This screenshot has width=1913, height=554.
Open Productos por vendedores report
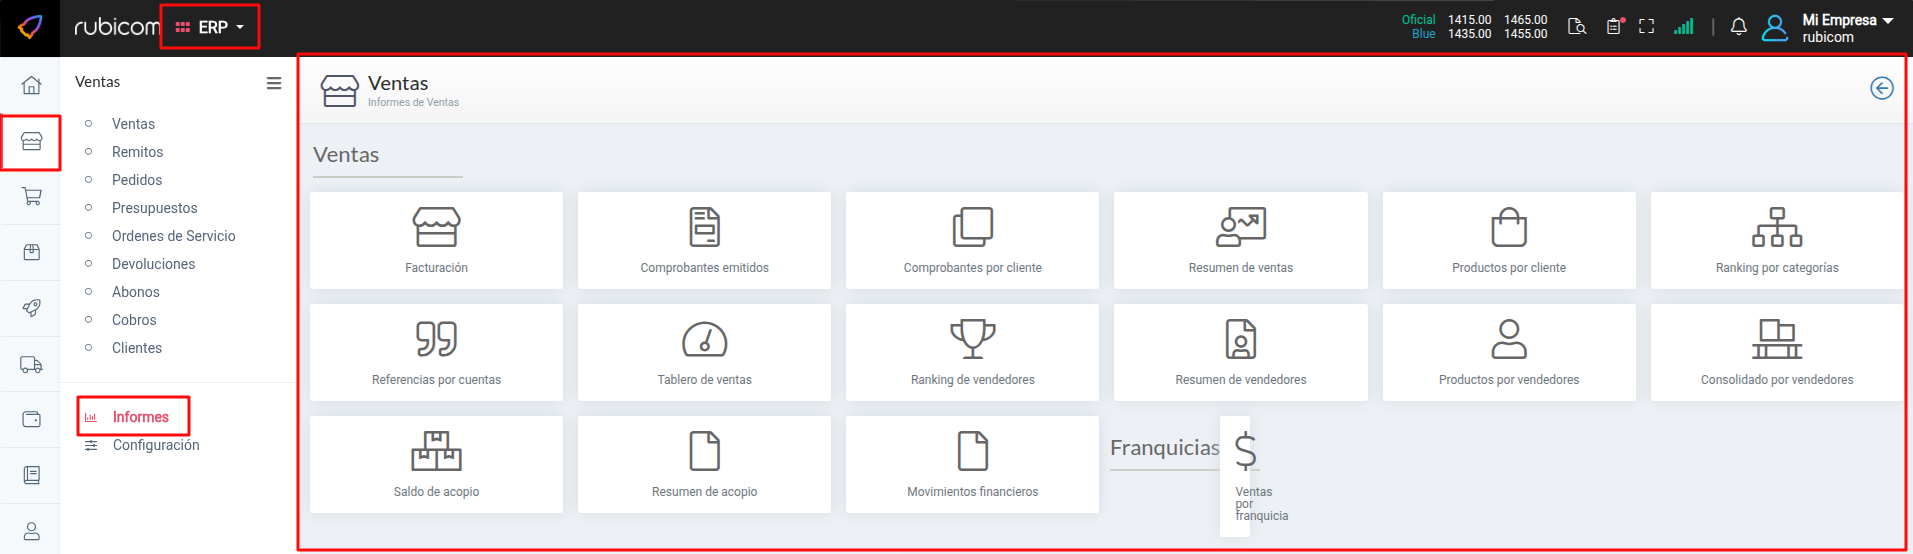pos(1509,352)
